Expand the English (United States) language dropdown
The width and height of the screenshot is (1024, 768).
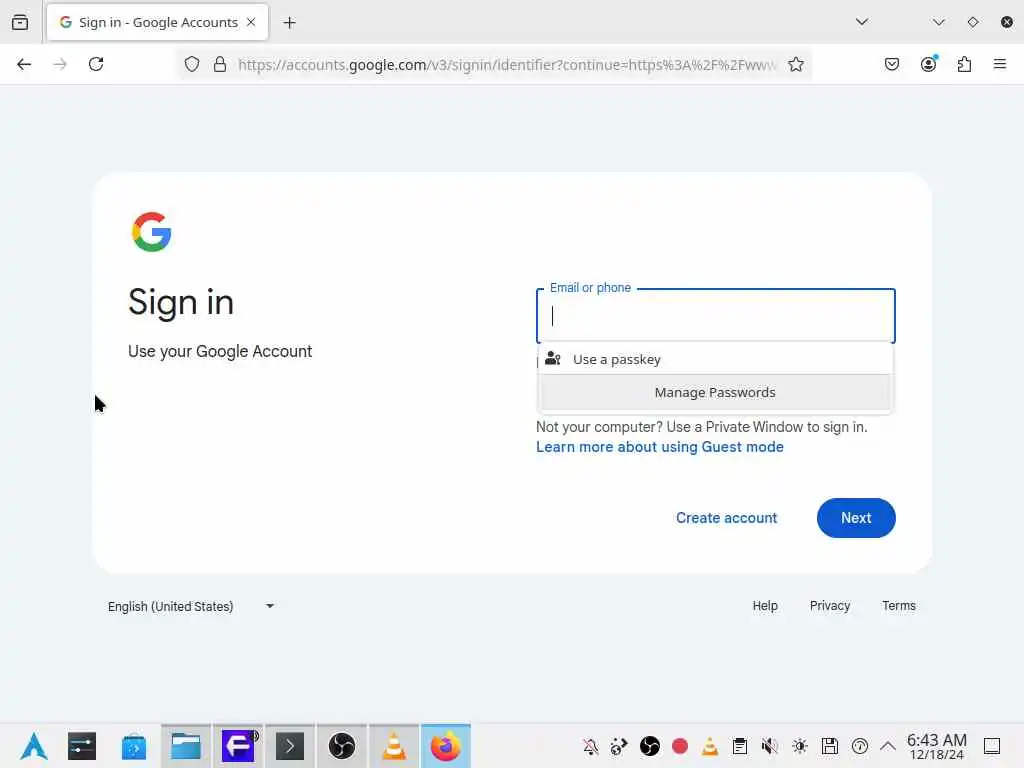(191, 606)
